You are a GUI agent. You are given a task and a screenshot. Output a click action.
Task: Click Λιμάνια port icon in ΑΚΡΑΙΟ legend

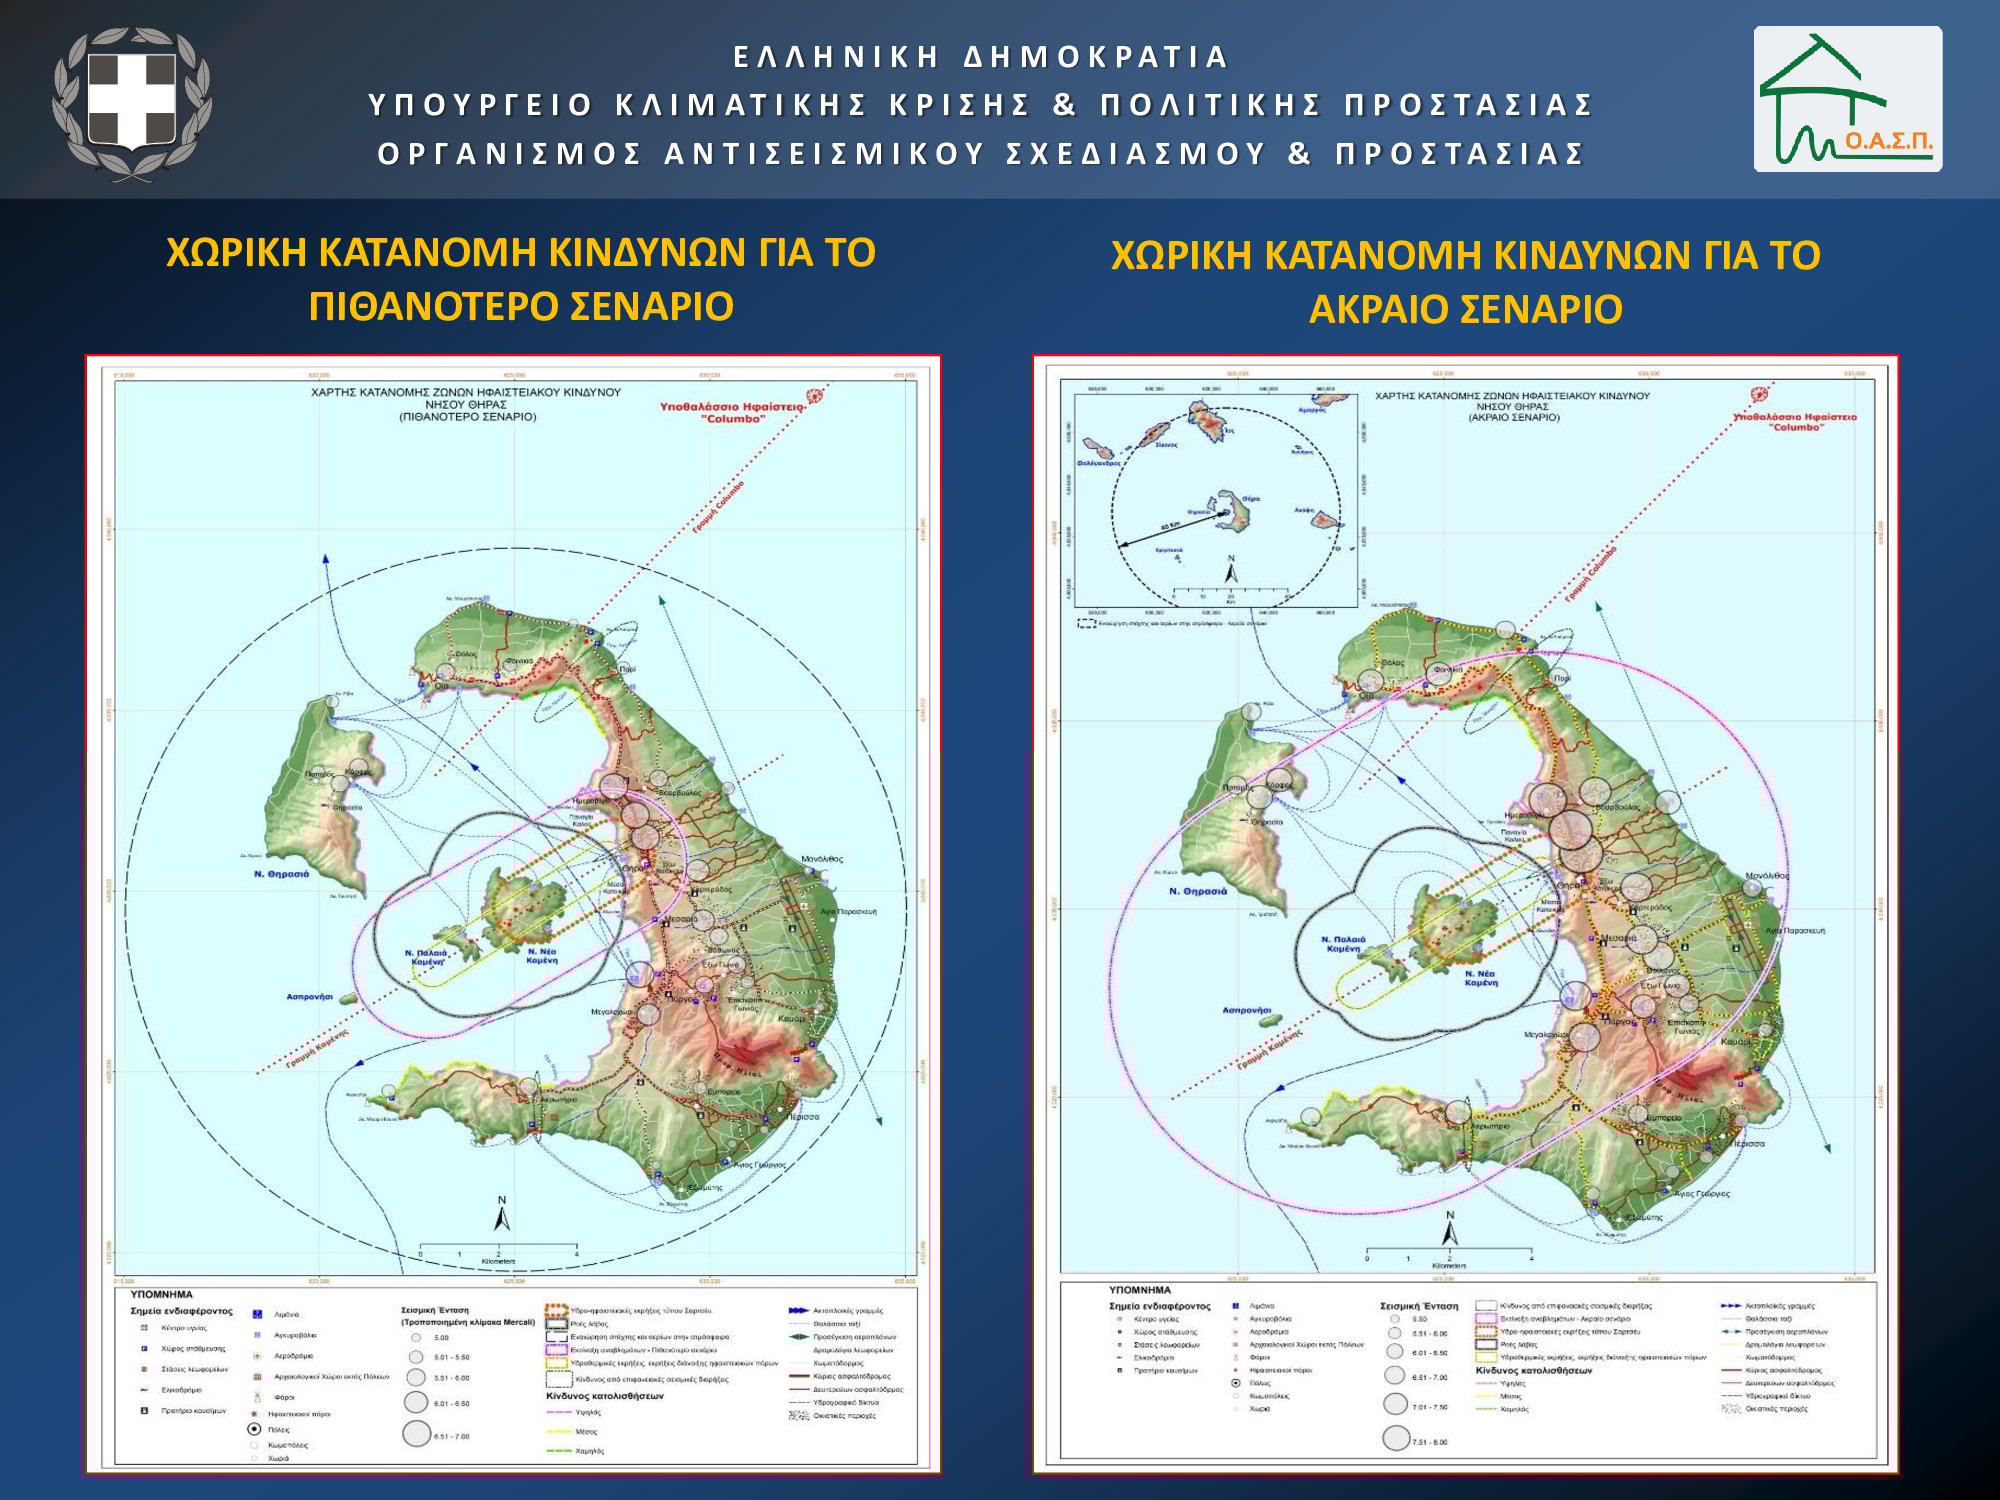[1236, 1306]
